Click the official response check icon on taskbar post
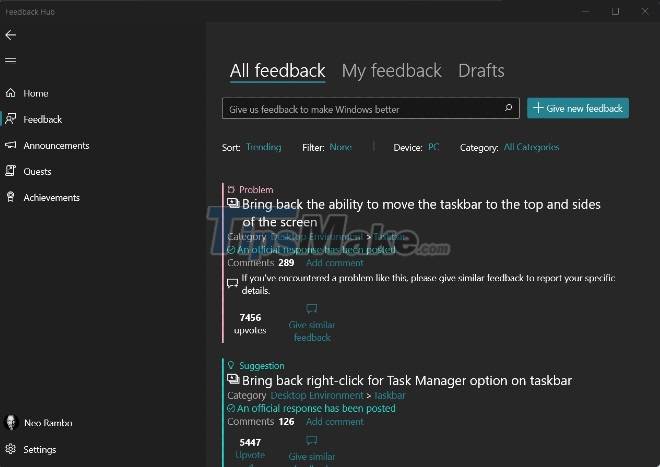Viewport: 660px width, 467px height. tap(231, 250)
